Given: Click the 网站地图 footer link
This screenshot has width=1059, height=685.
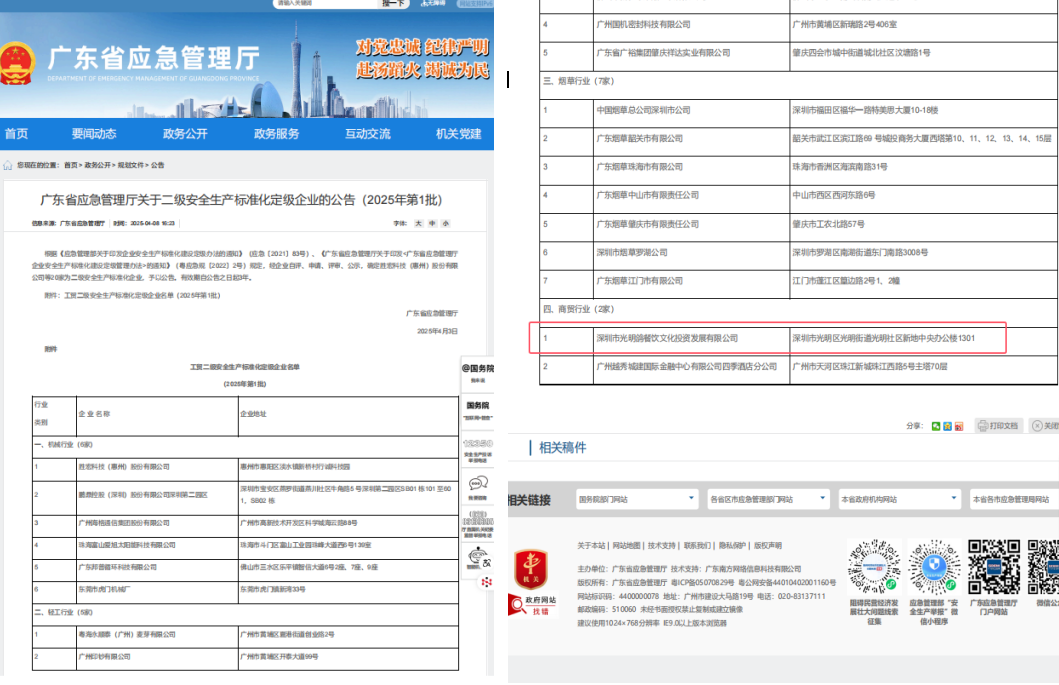Looking at the screenshot, I should pyautogui.click(x=627, y=546).
